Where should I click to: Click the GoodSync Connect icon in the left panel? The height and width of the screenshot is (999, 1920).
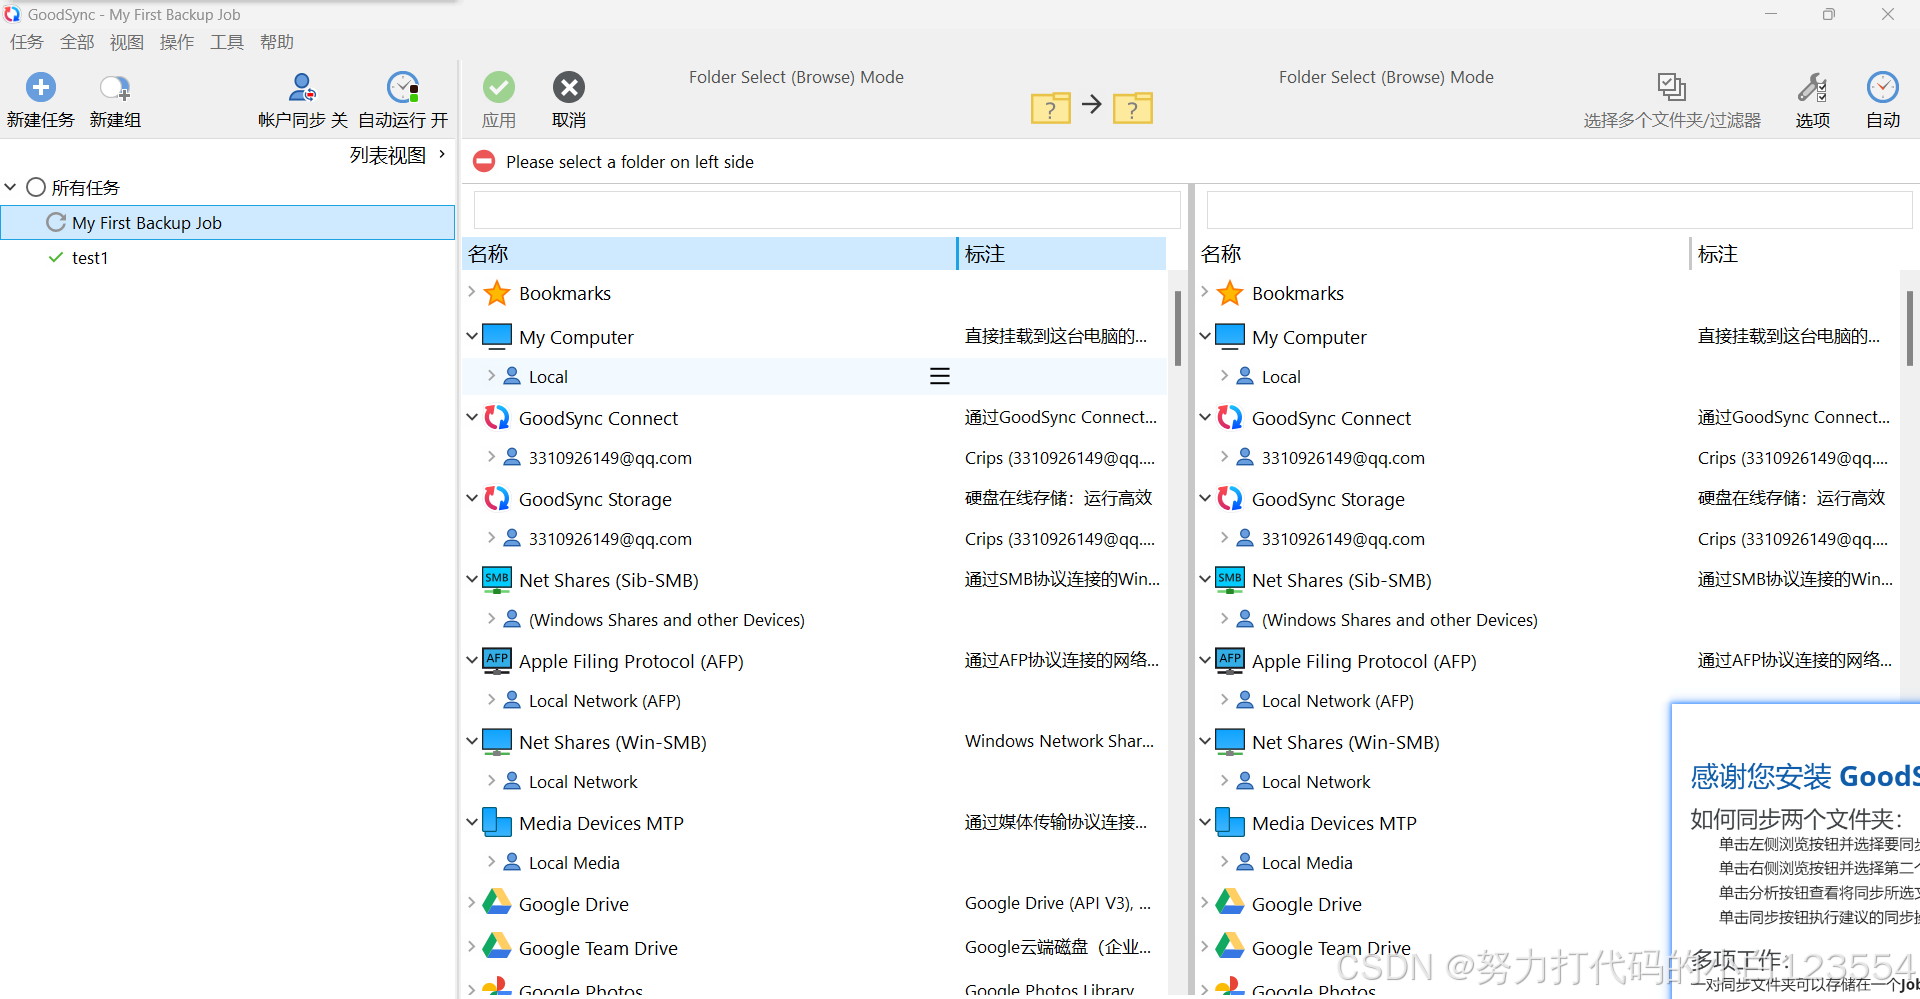coord(497,417)
